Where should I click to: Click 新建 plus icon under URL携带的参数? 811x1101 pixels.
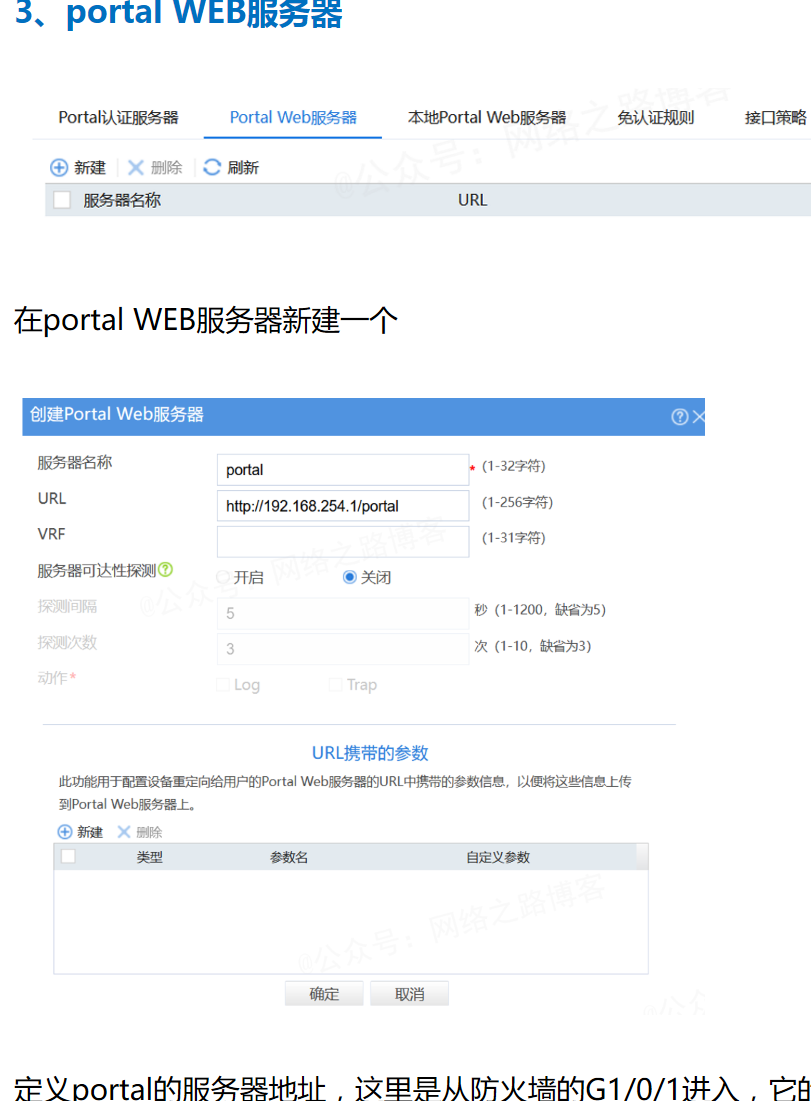click(65, 832)
